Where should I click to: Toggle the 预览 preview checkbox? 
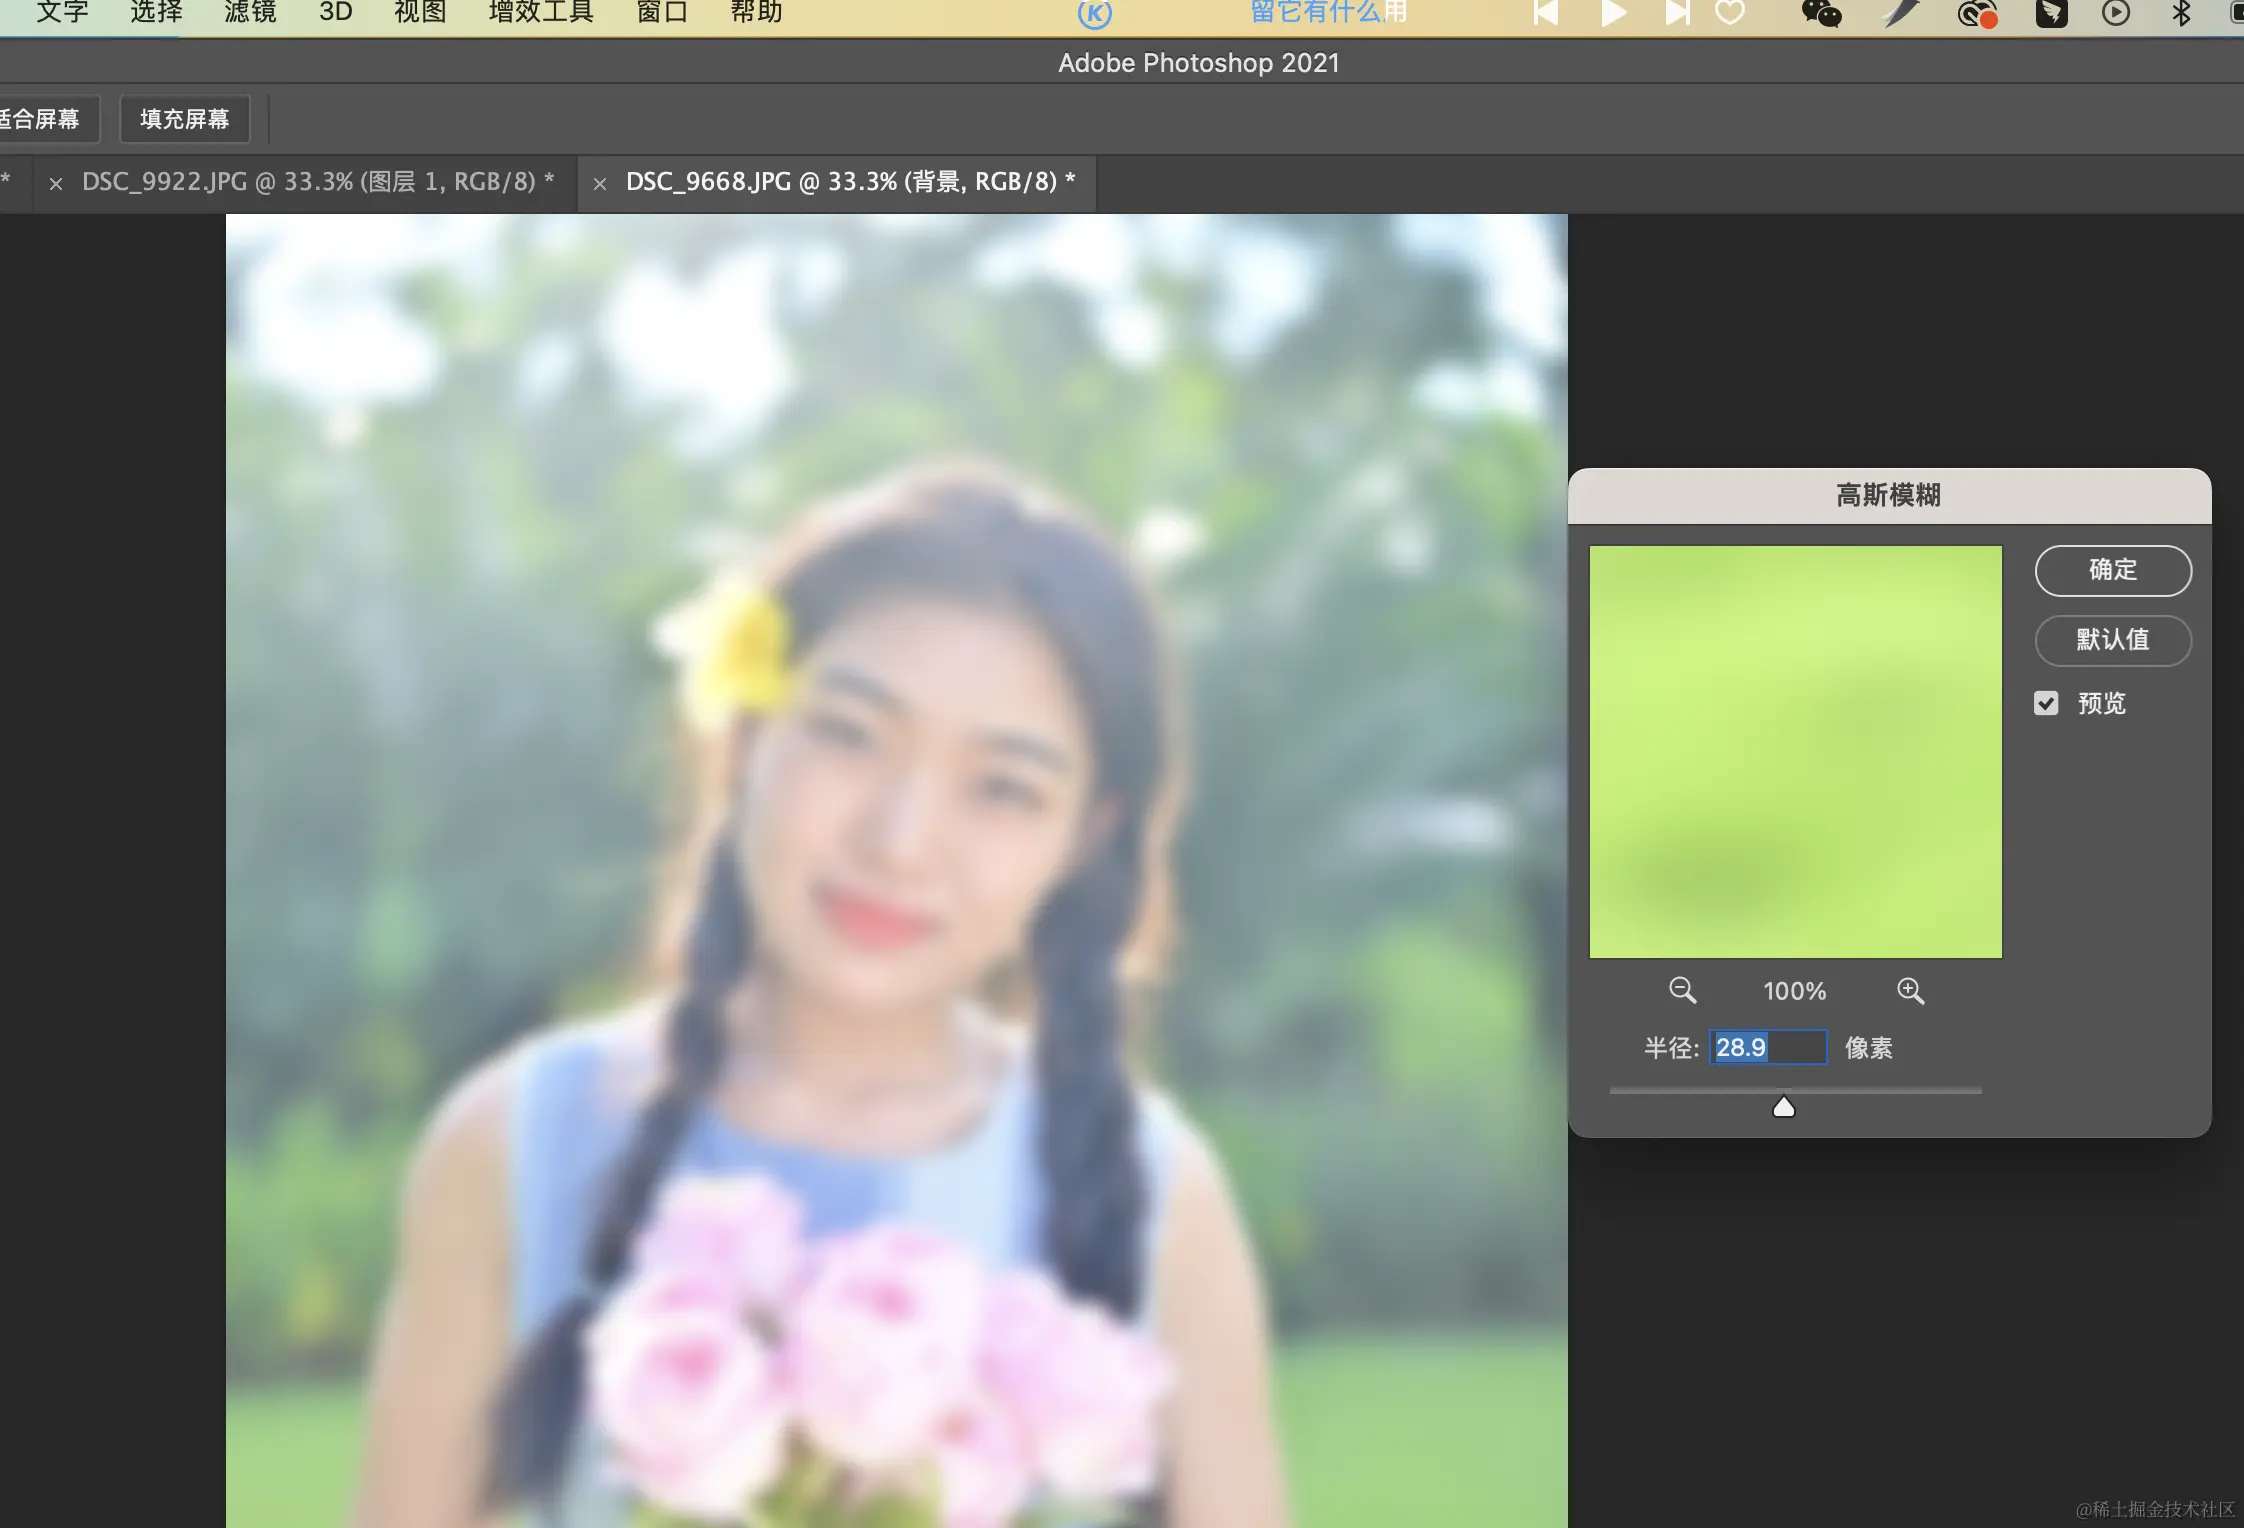point(2046,703)
